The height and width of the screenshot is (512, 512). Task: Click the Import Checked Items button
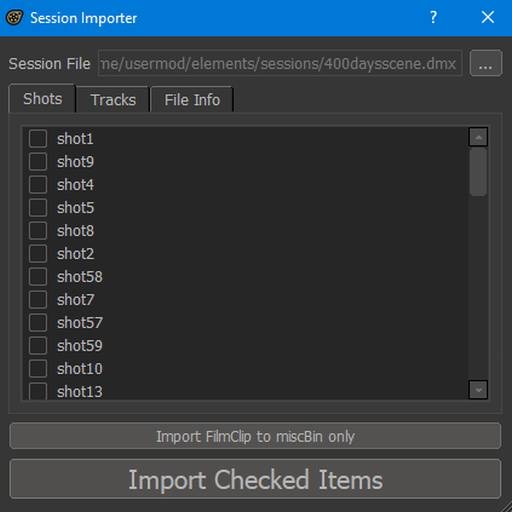(x=255, y=479)
